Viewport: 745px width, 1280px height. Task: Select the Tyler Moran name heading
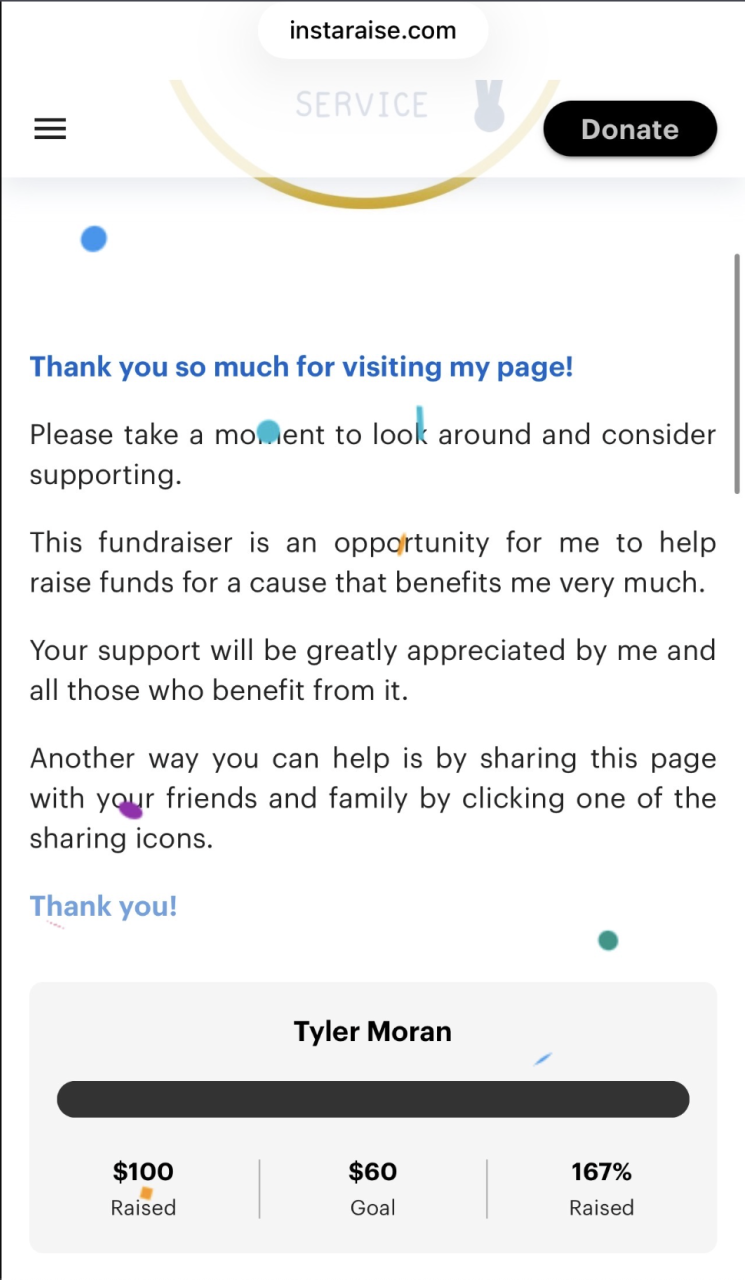(x=372, y=1031)
